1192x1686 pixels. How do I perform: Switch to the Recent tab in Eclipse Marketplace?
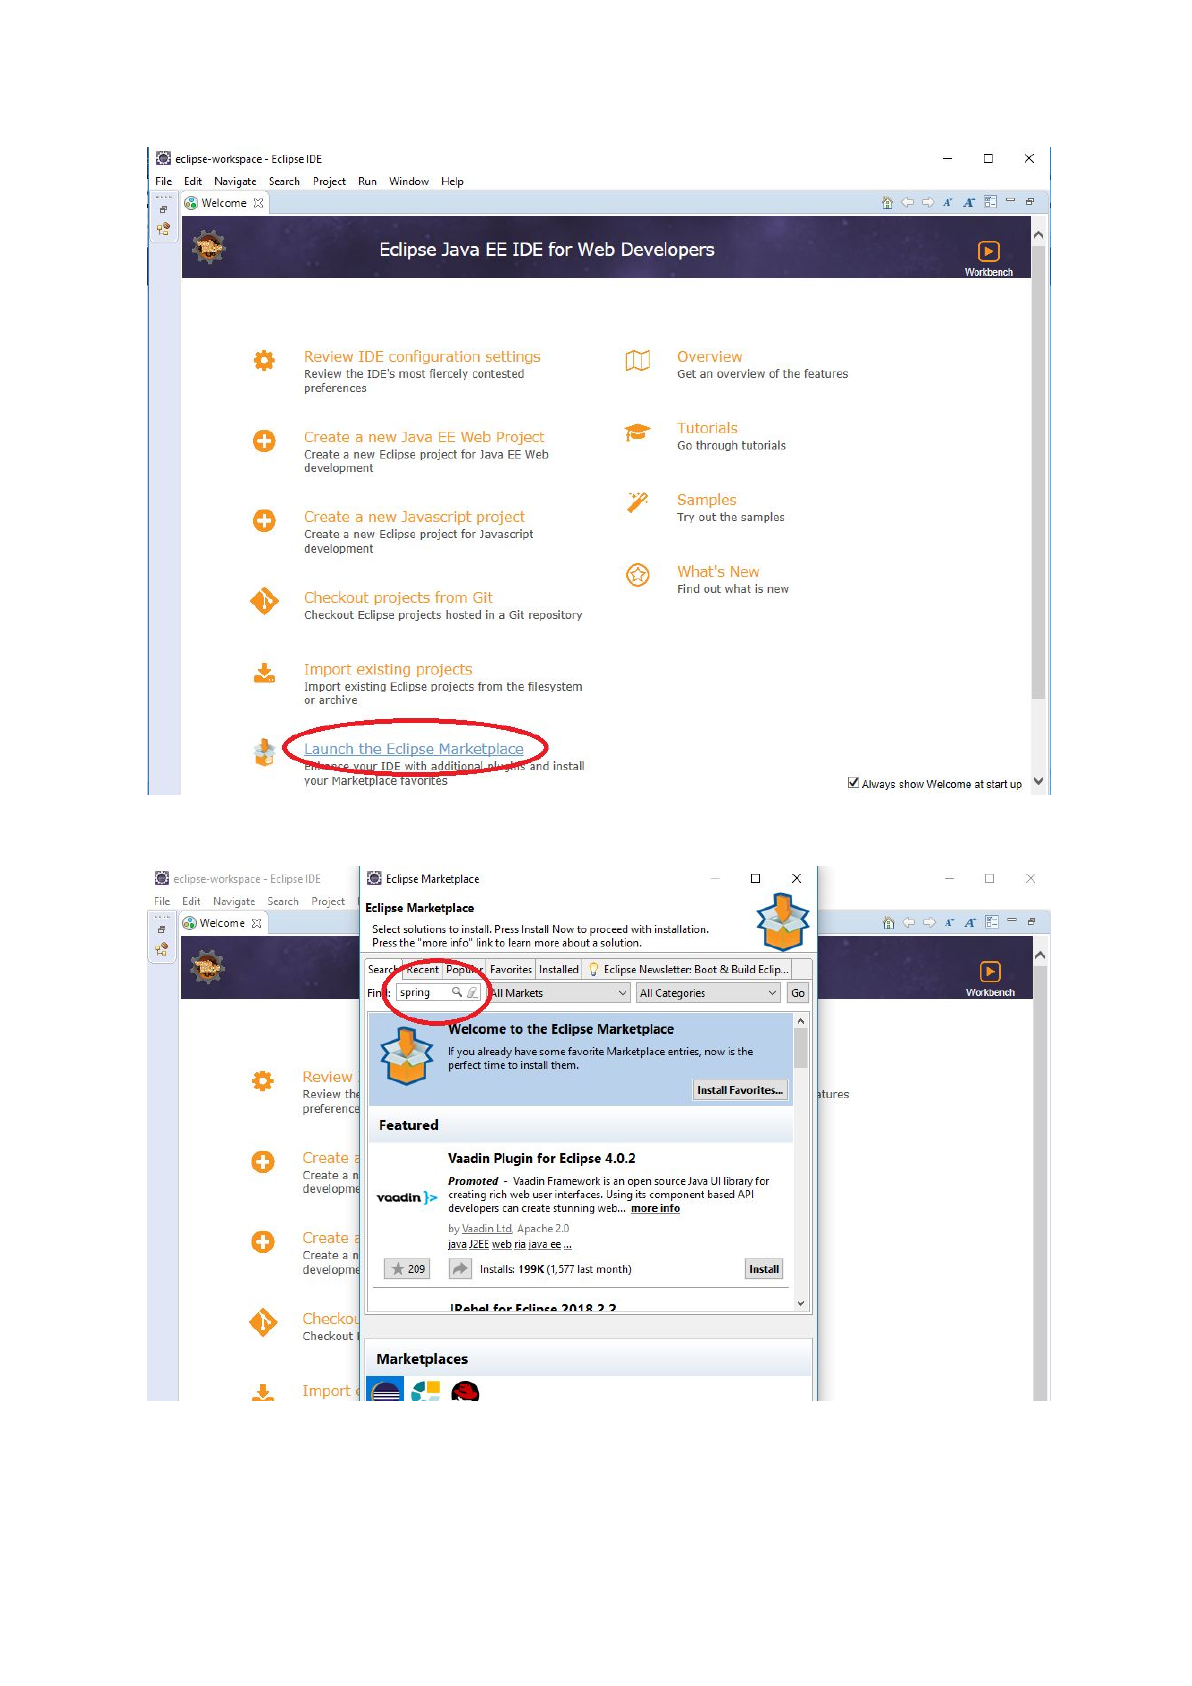[422, 969]
